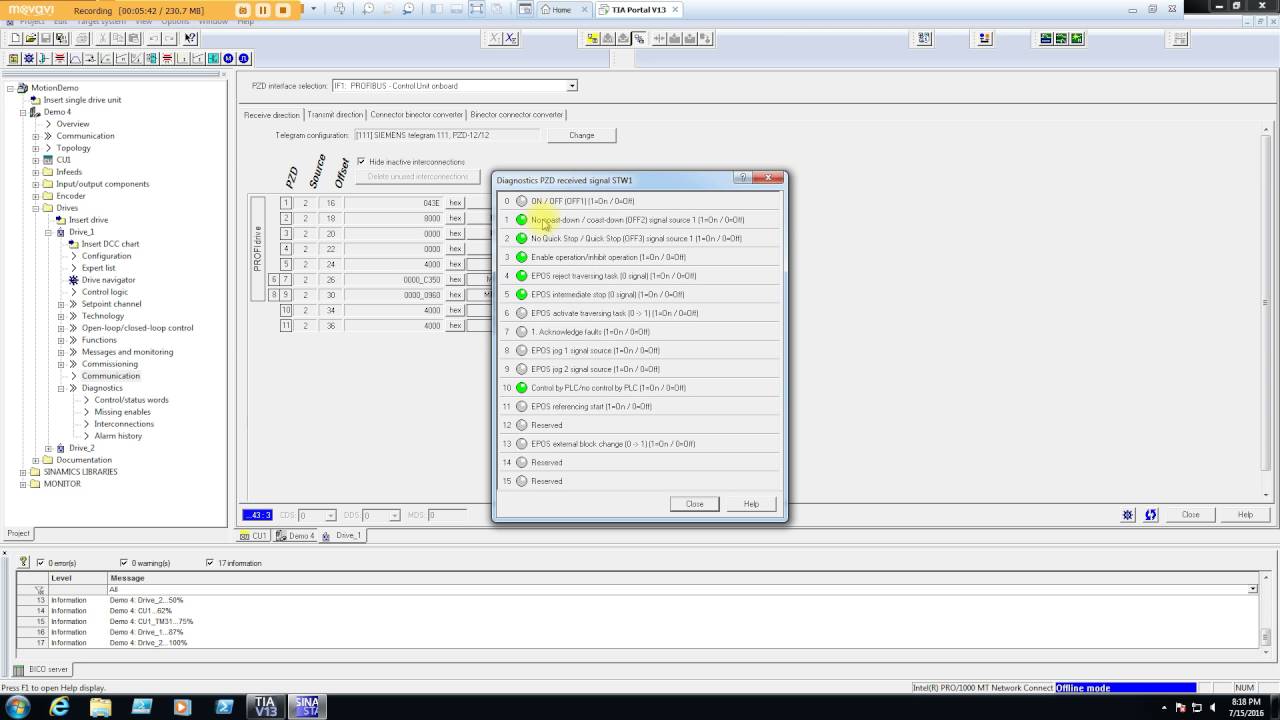Screen dimensions: 1280x720
Task: Click the first green monitor toolbar icon
Action: pos(1046,39)
